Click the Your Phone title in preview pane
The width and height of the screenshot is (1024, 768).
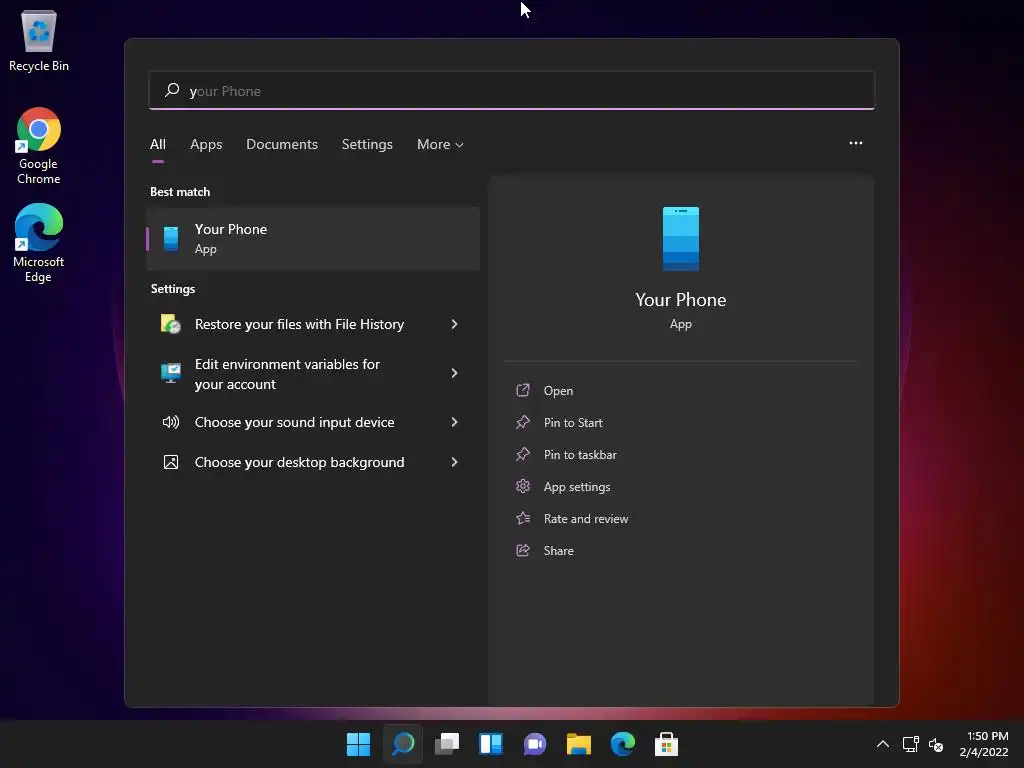click(680, 300)
